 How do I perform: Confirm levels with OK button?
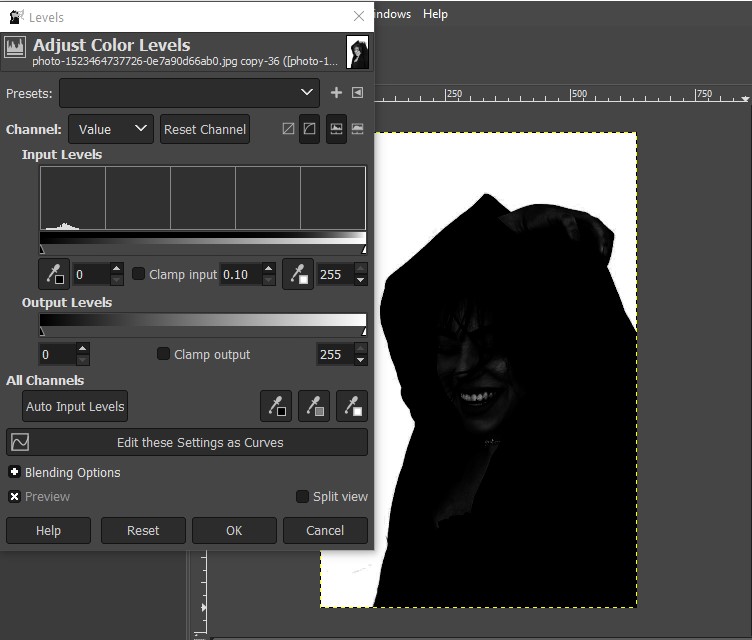pos(234,531)
